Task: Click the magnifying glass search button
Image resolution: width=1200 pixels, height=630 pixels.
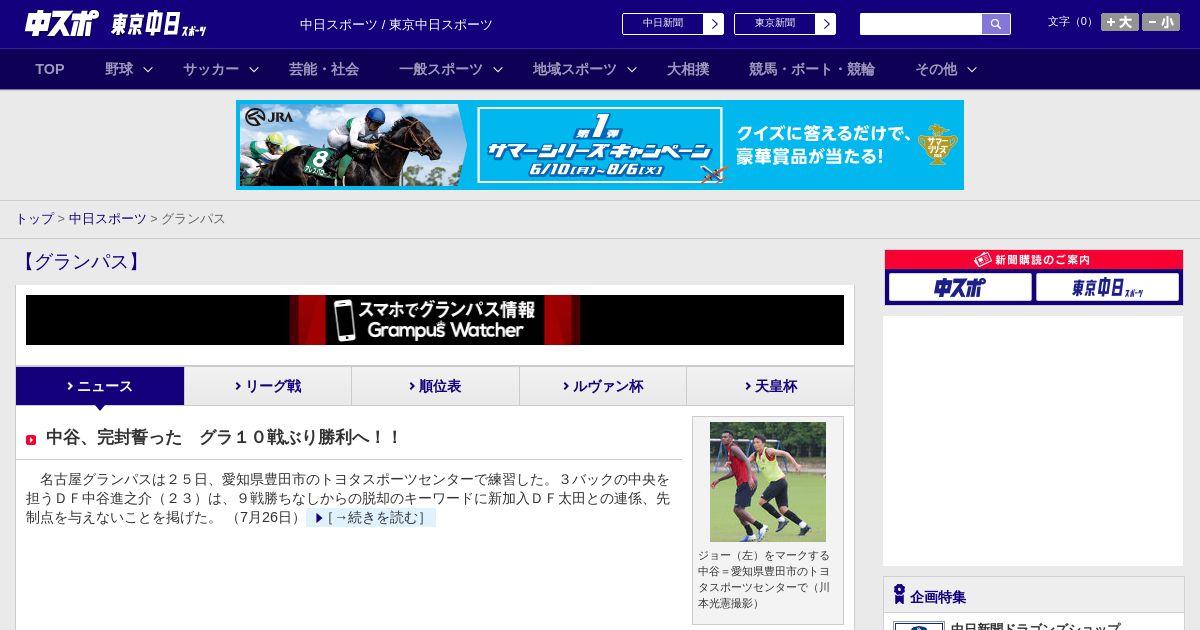Action: click(x=996, y=24)
